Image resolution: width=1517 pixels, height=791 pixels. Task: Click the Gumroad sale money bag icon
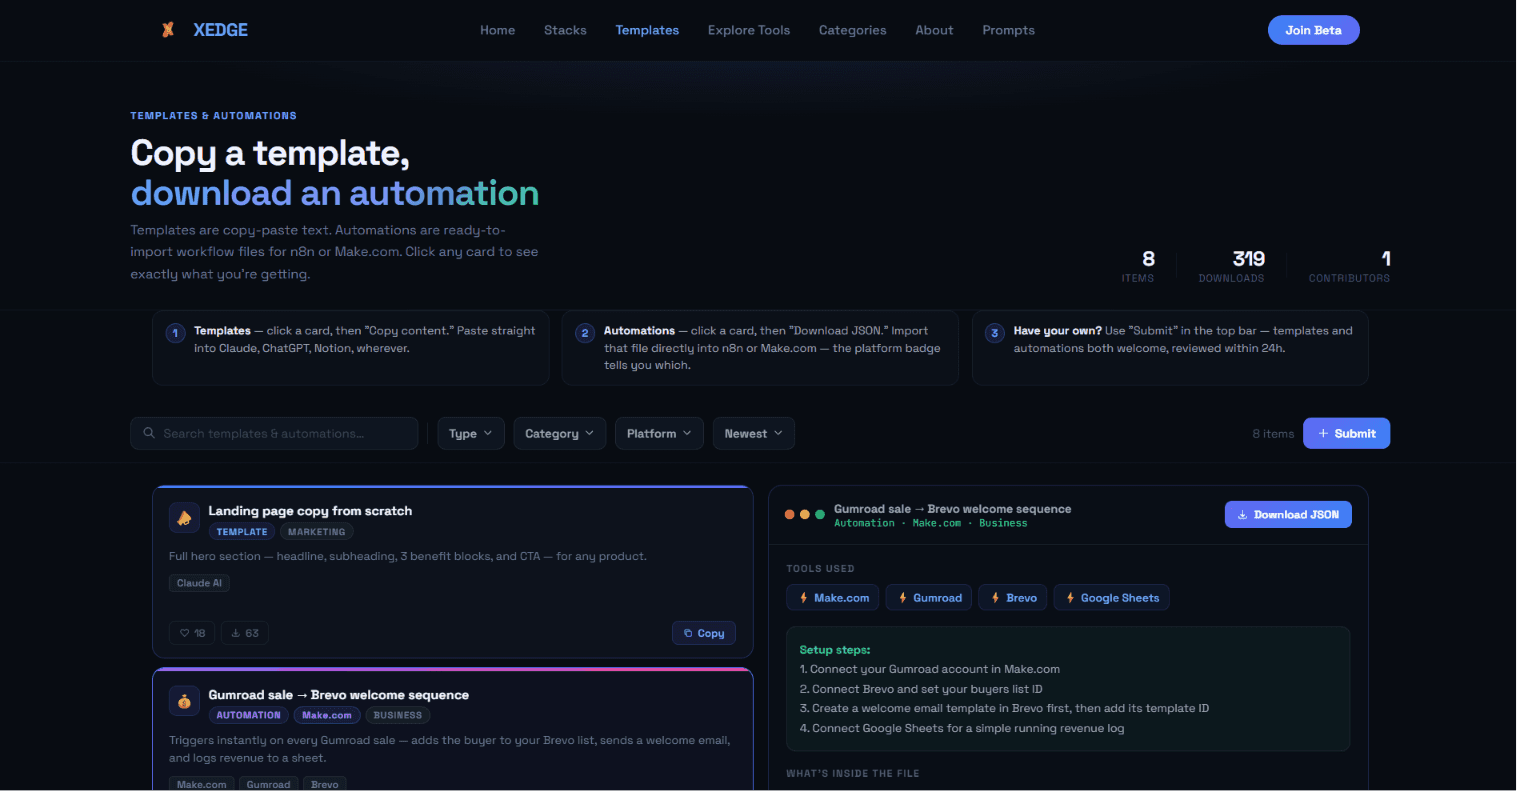click(184, 702)
